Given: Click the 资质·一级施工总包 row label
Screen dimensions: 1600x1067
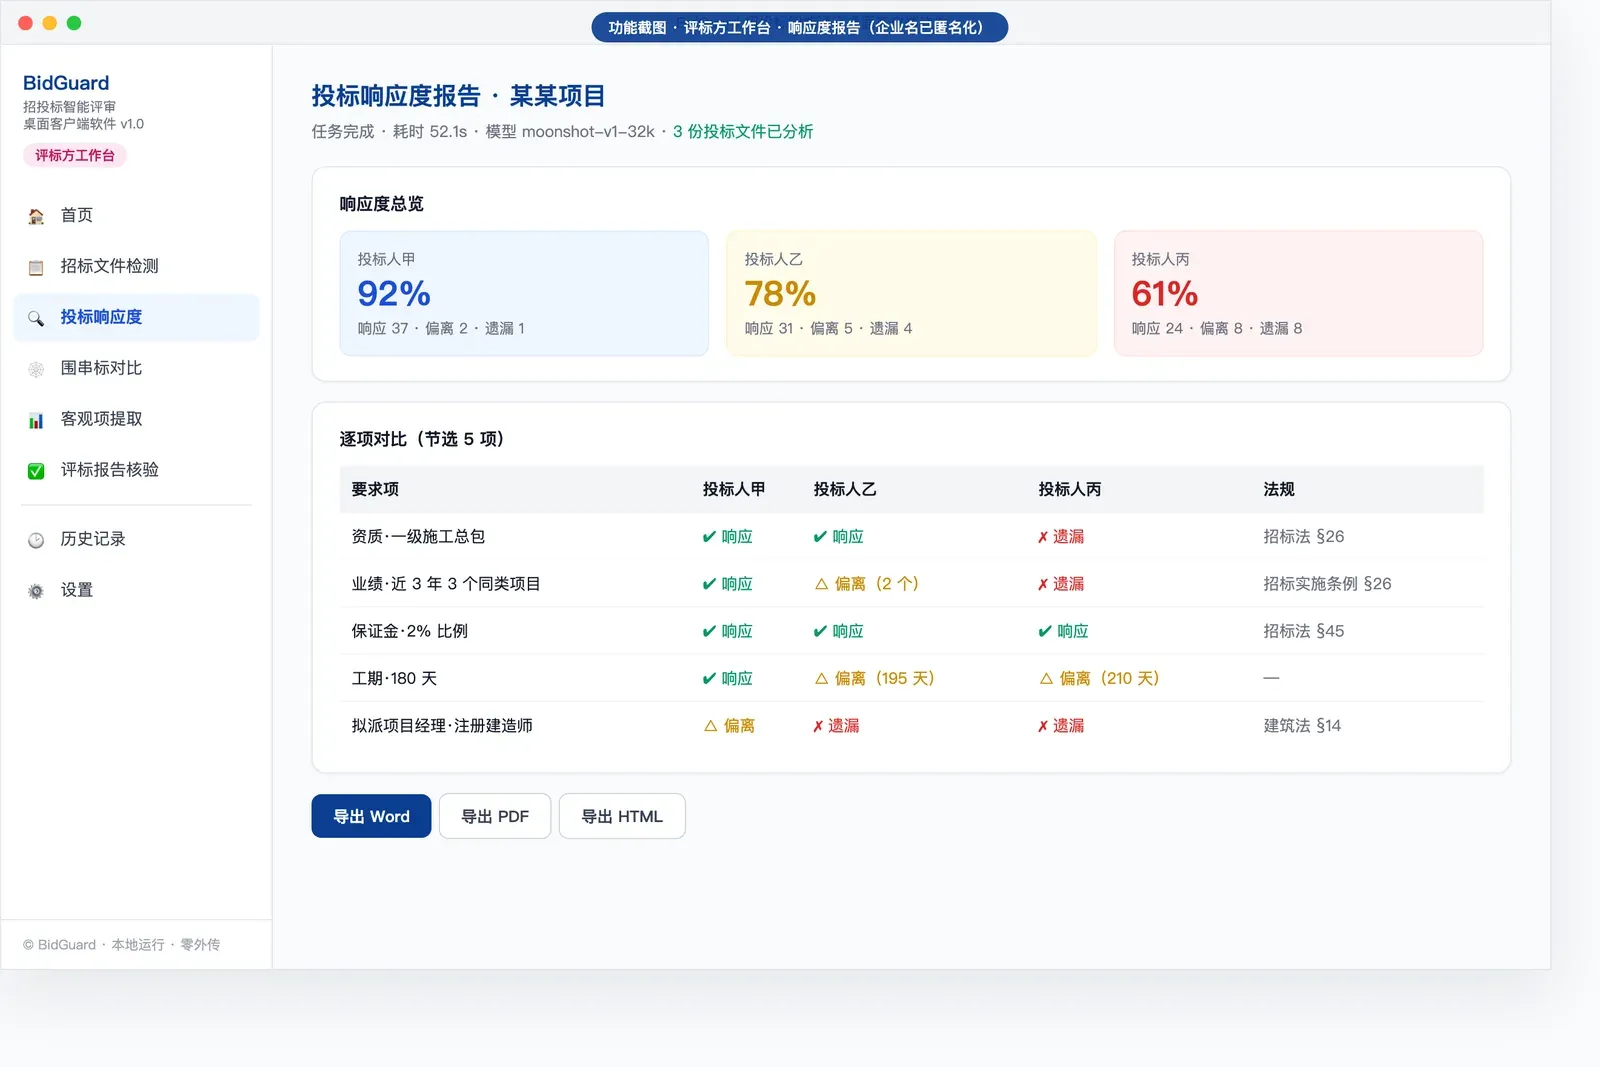Looking at the screenshot, I should pyautogui.click(x=418, y=536).
